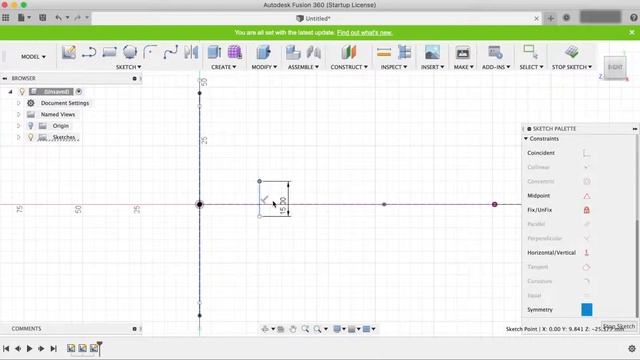Select the Circle sketch tool
640x360 pixels.
[x=130, y=52]
